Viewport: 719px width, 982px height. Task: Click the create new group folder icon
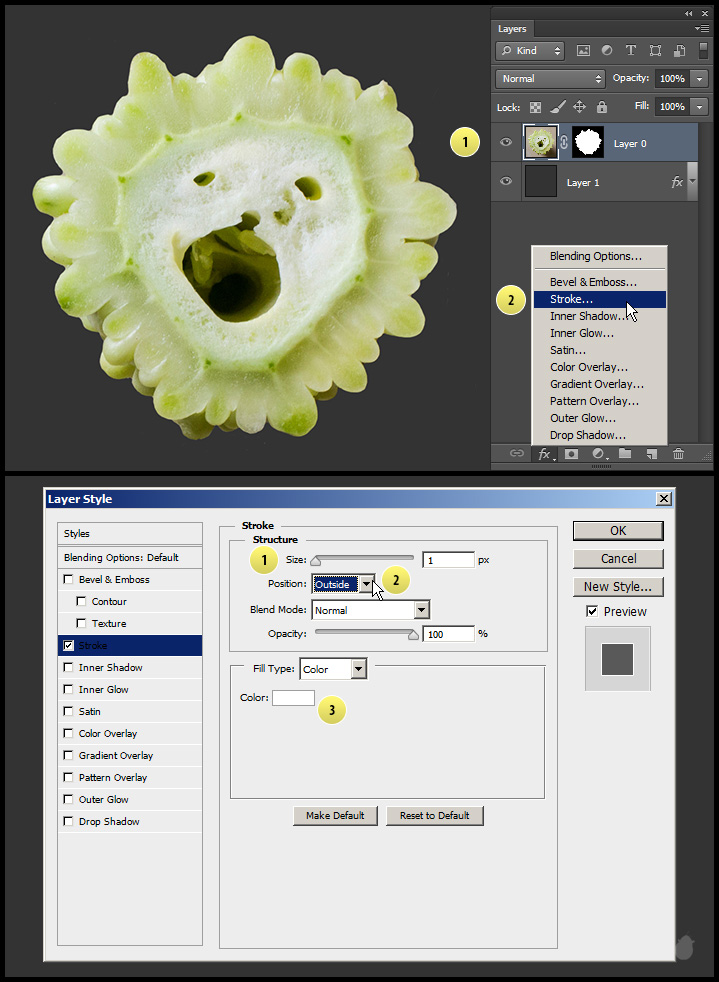(625, 454)
